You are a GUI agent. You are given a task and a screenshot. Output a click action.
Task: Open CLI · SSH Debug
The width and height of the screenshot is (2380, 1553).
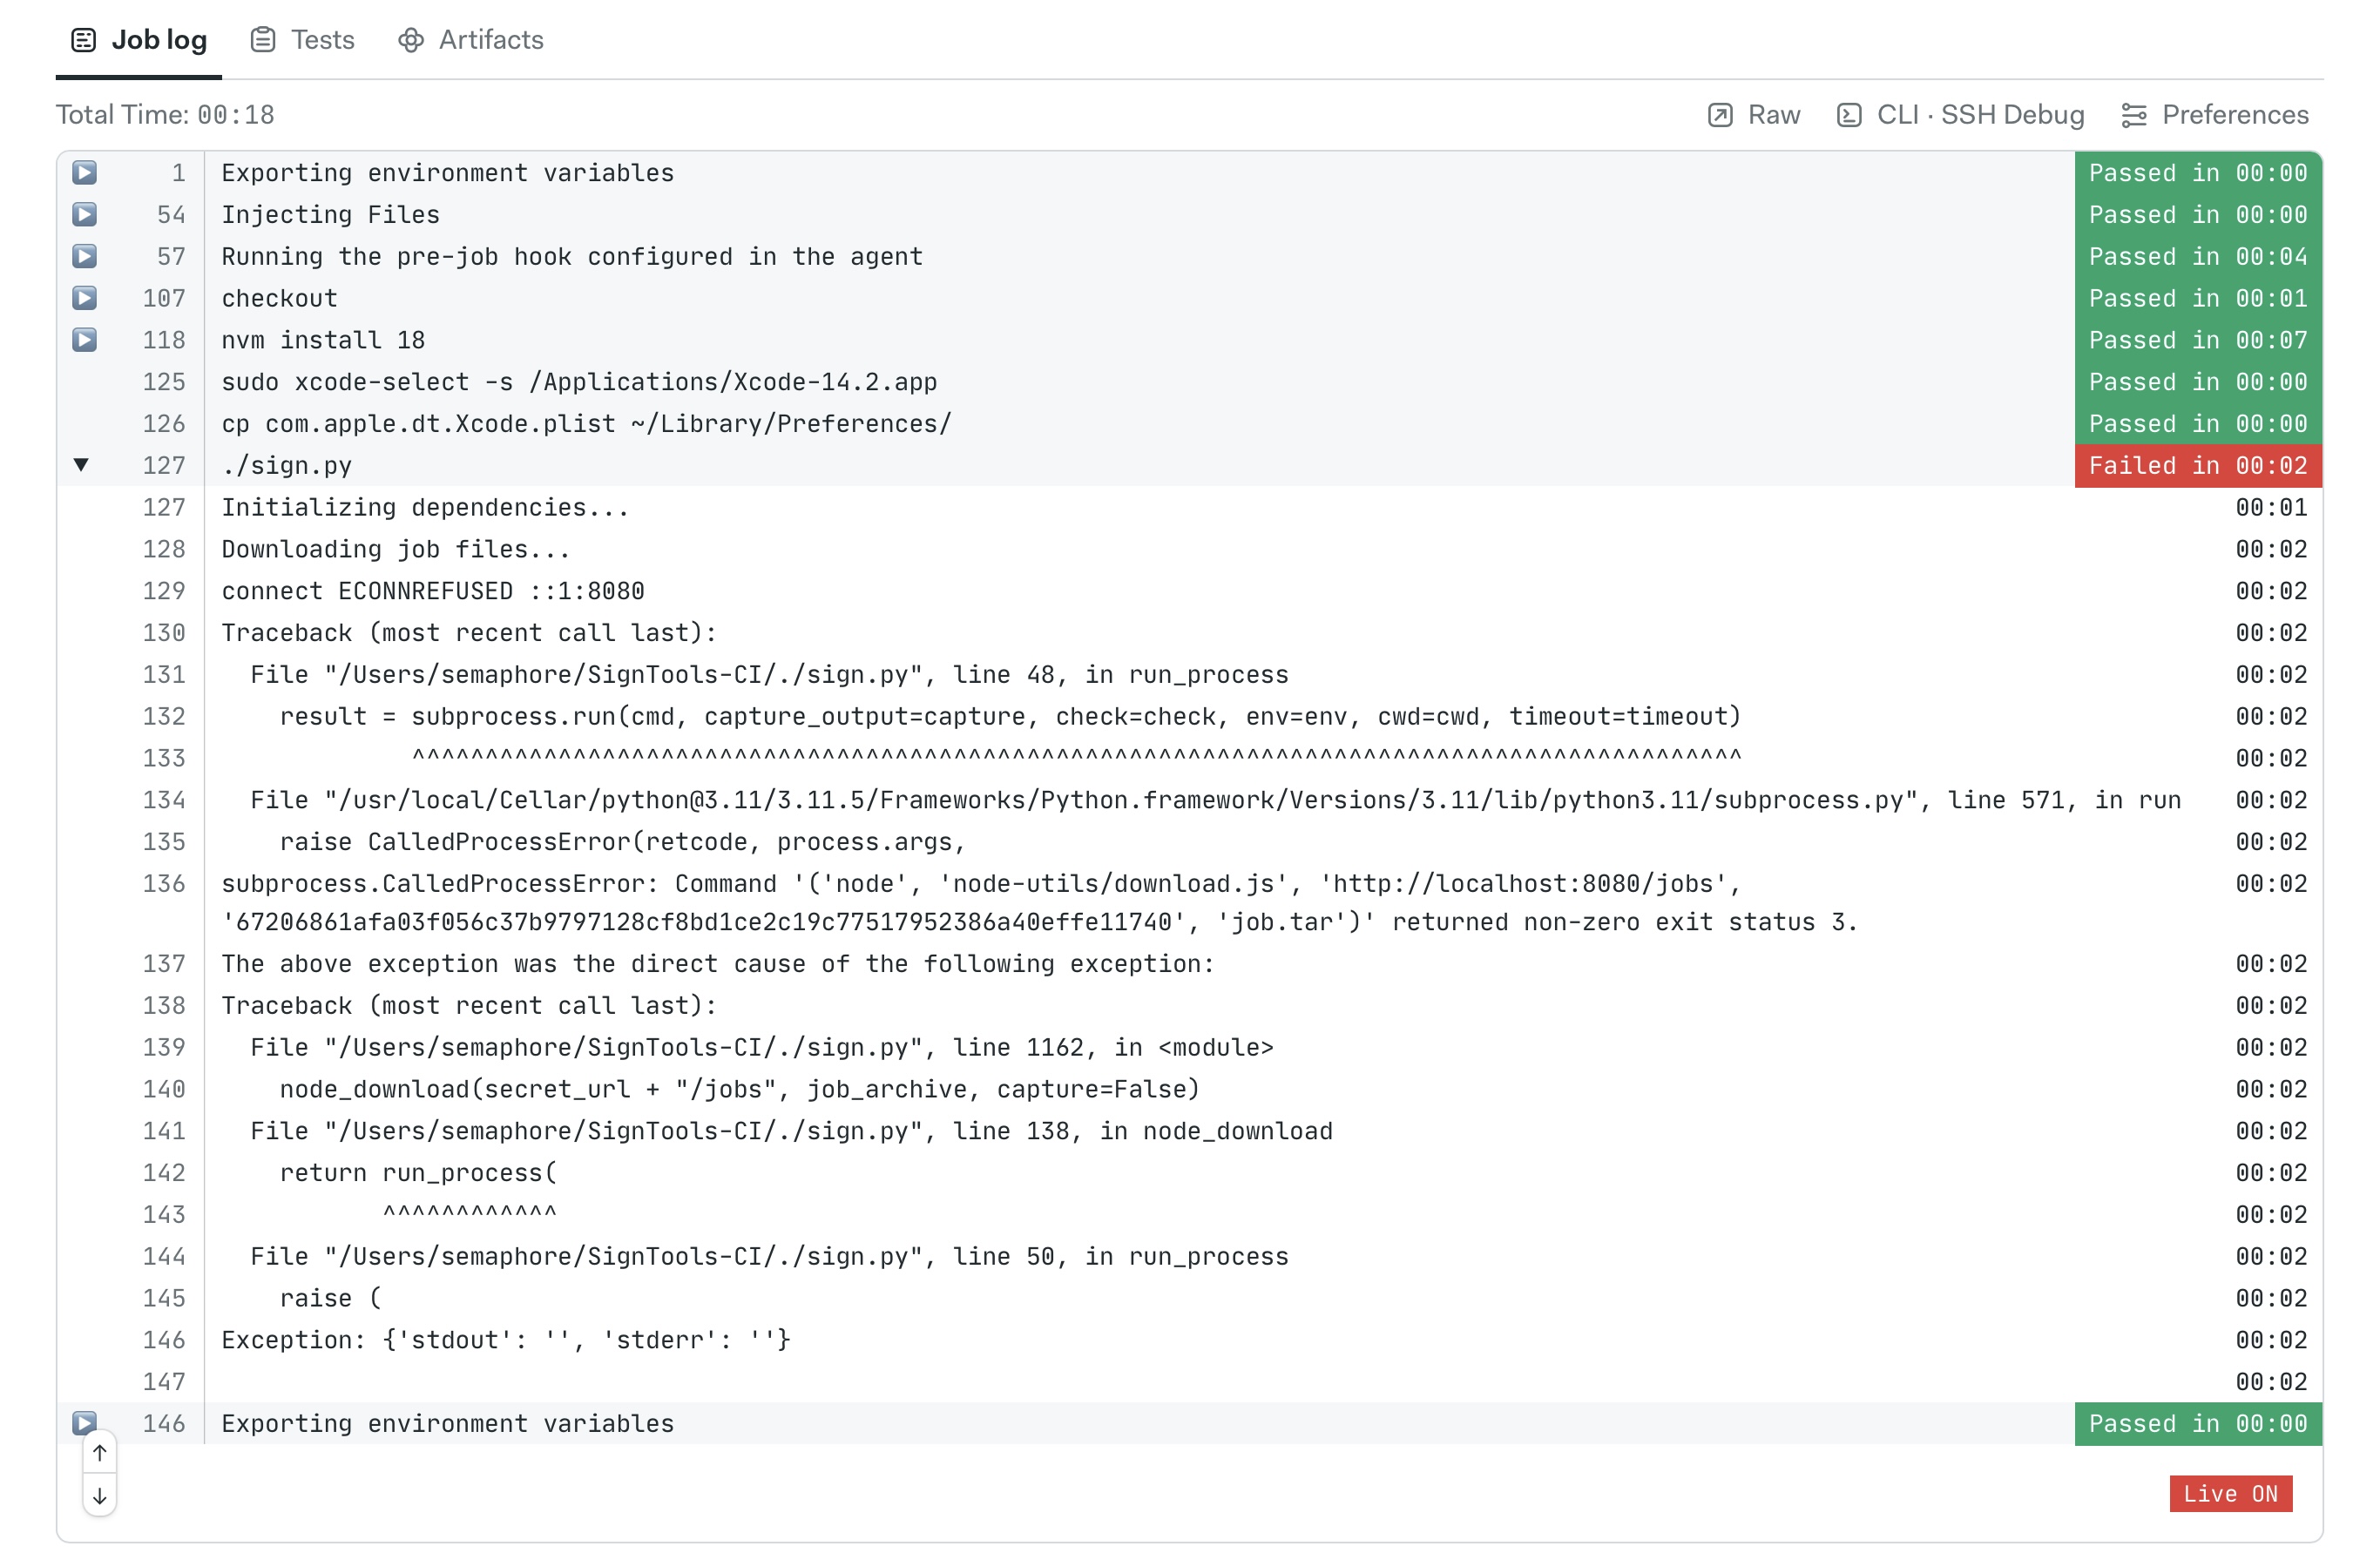pyautogui.click(x=1980, y=114)
